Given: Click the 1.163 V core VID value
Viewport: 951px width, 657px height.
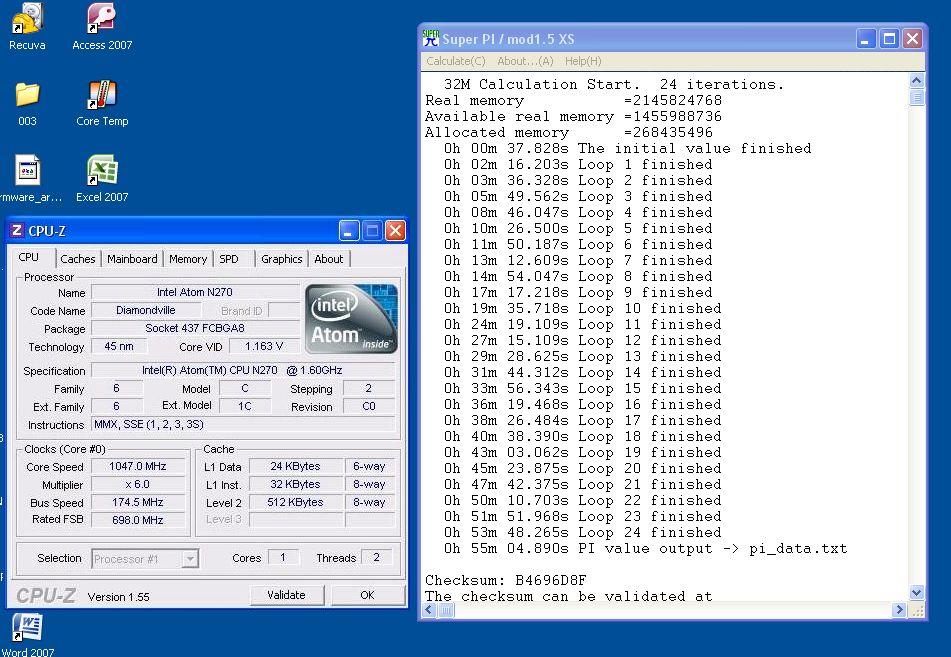Looking at the screenshot, I should coord(264,346).
